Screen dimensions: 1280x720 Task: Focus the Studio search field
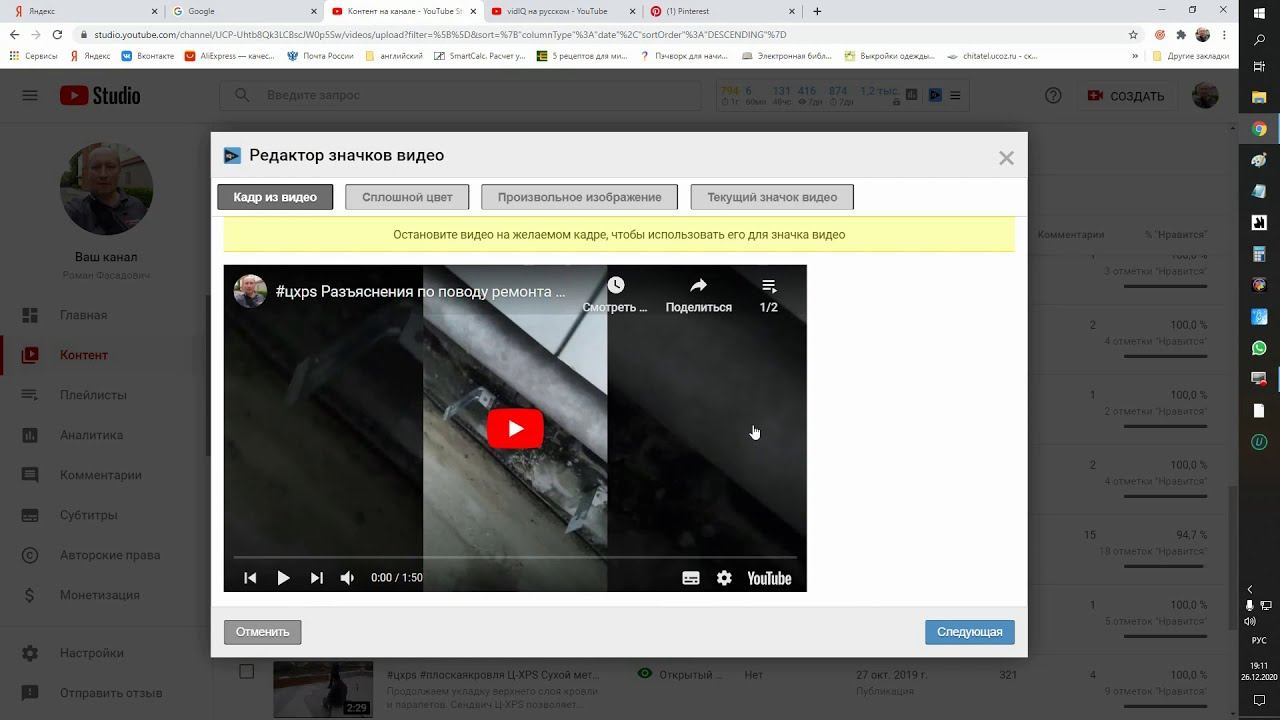(x=461, y=96)
